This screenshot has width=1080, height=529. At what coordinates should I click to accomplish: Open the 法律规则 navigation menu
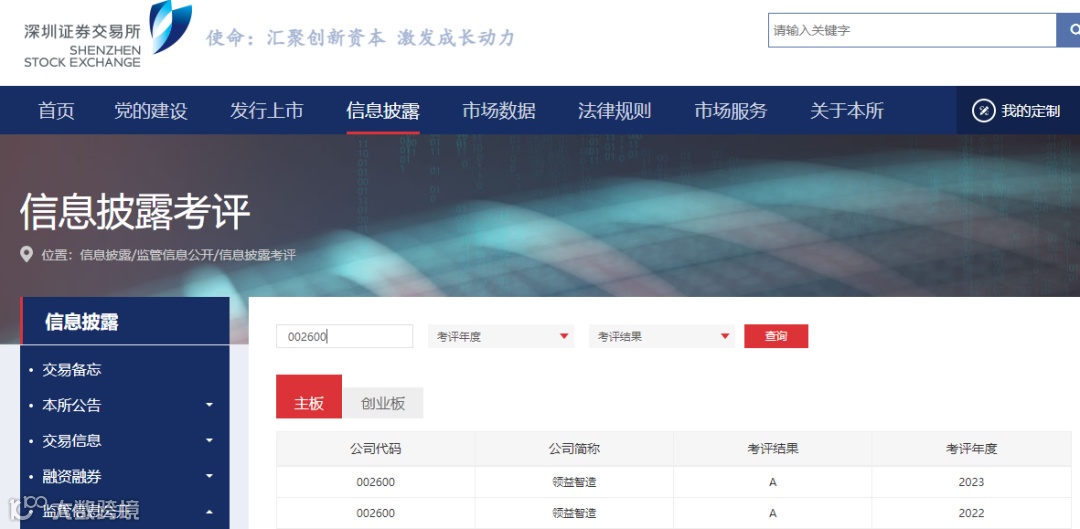(x=614, y=110)
